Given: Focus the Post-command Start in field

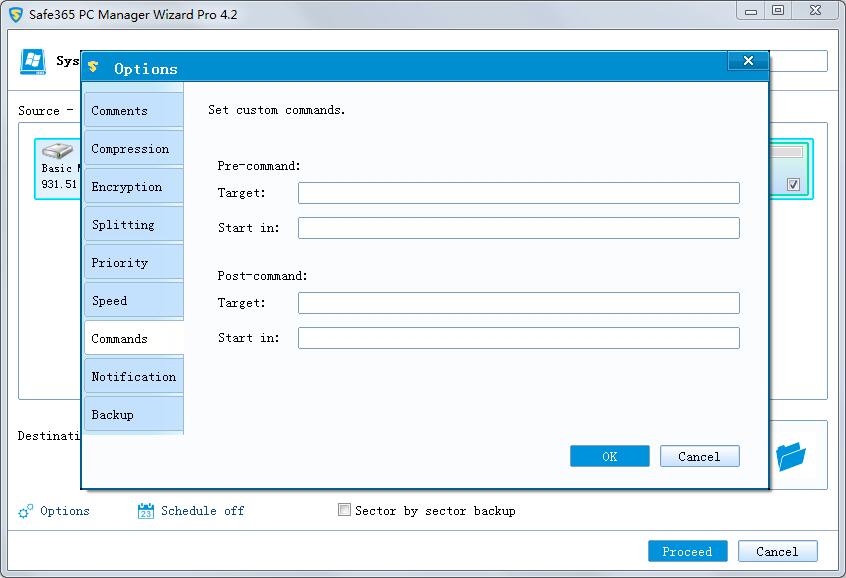Looking at the screenshot, I should 518,338.
